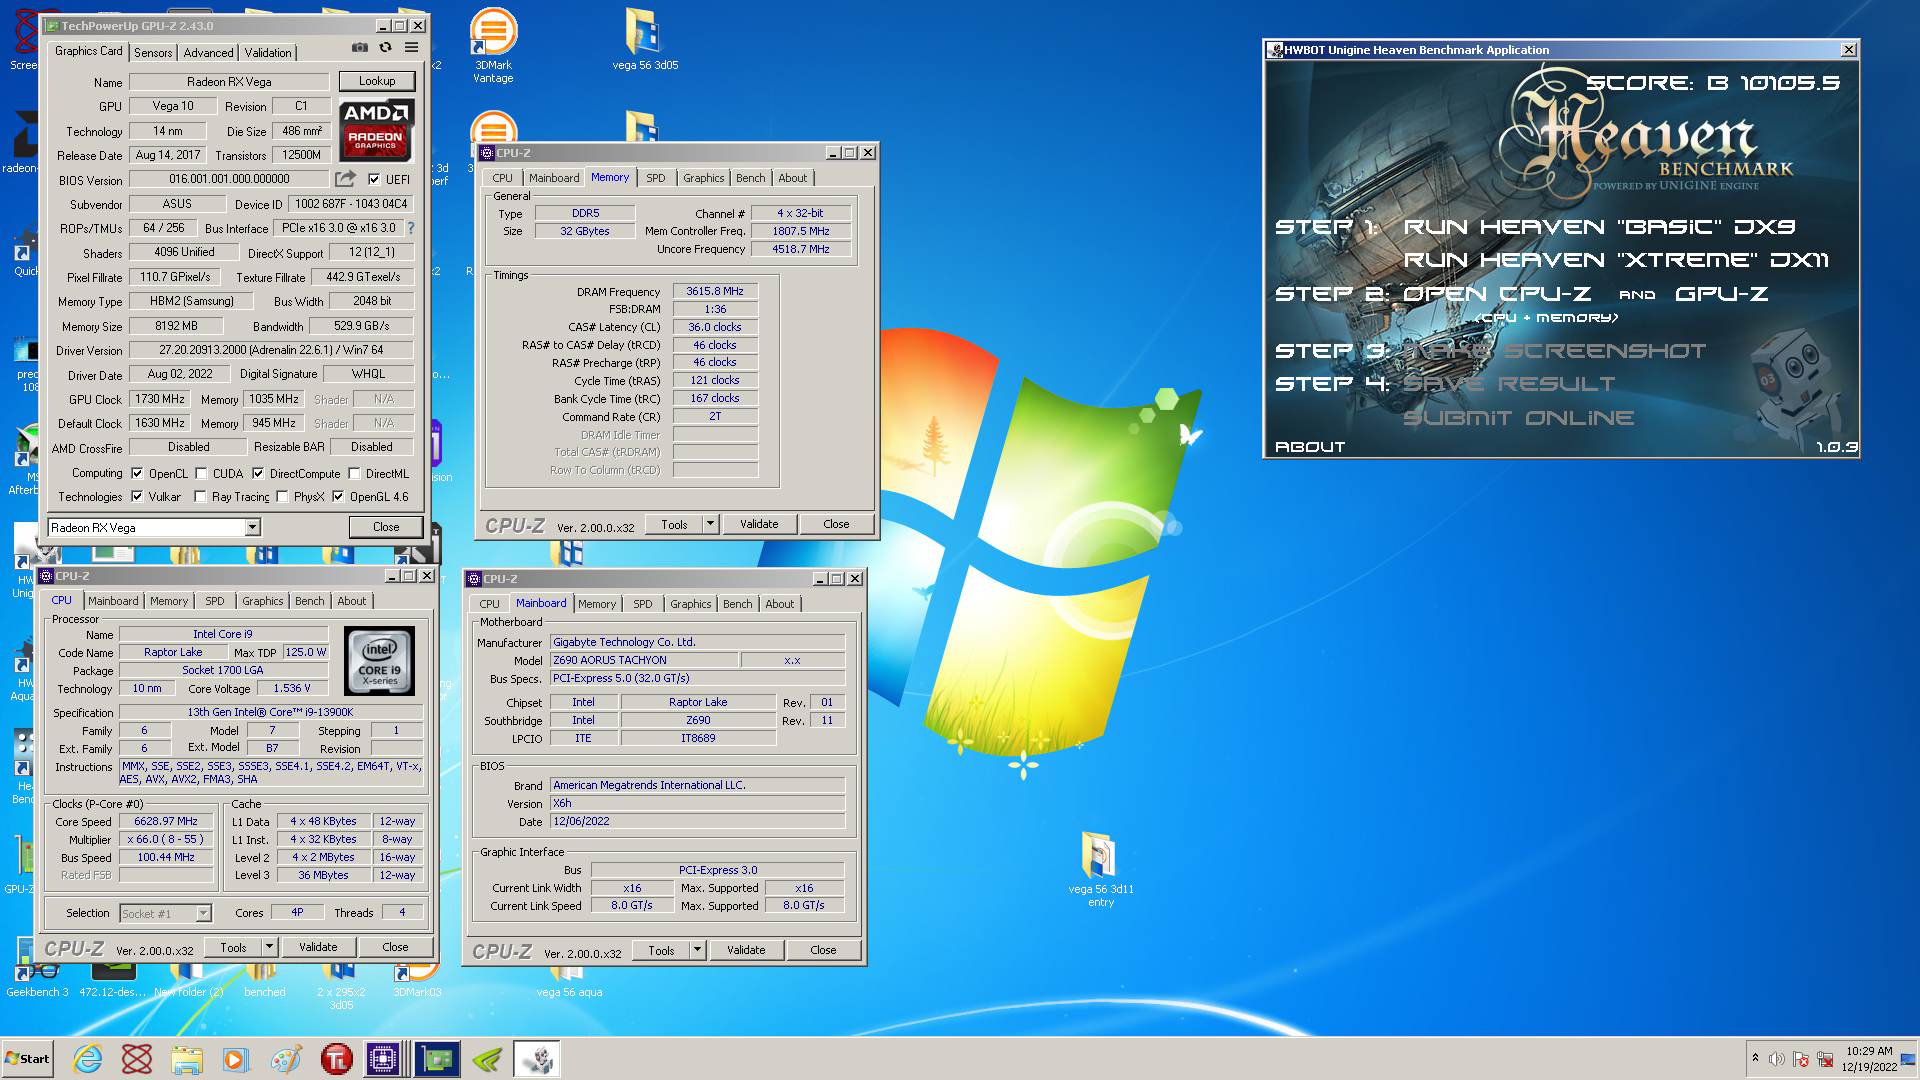Click the AMD Radeon Graphics logo
The width and height of the screenshot is (1920, 1080).
point(376,130)
